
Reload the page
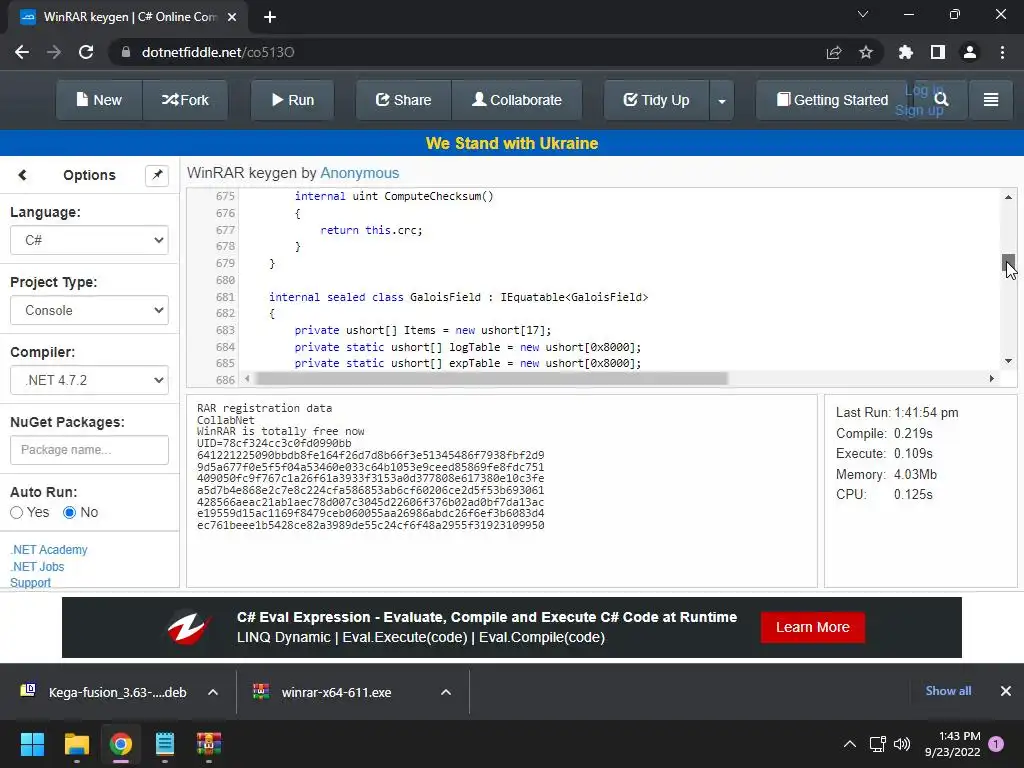point(86,52)
